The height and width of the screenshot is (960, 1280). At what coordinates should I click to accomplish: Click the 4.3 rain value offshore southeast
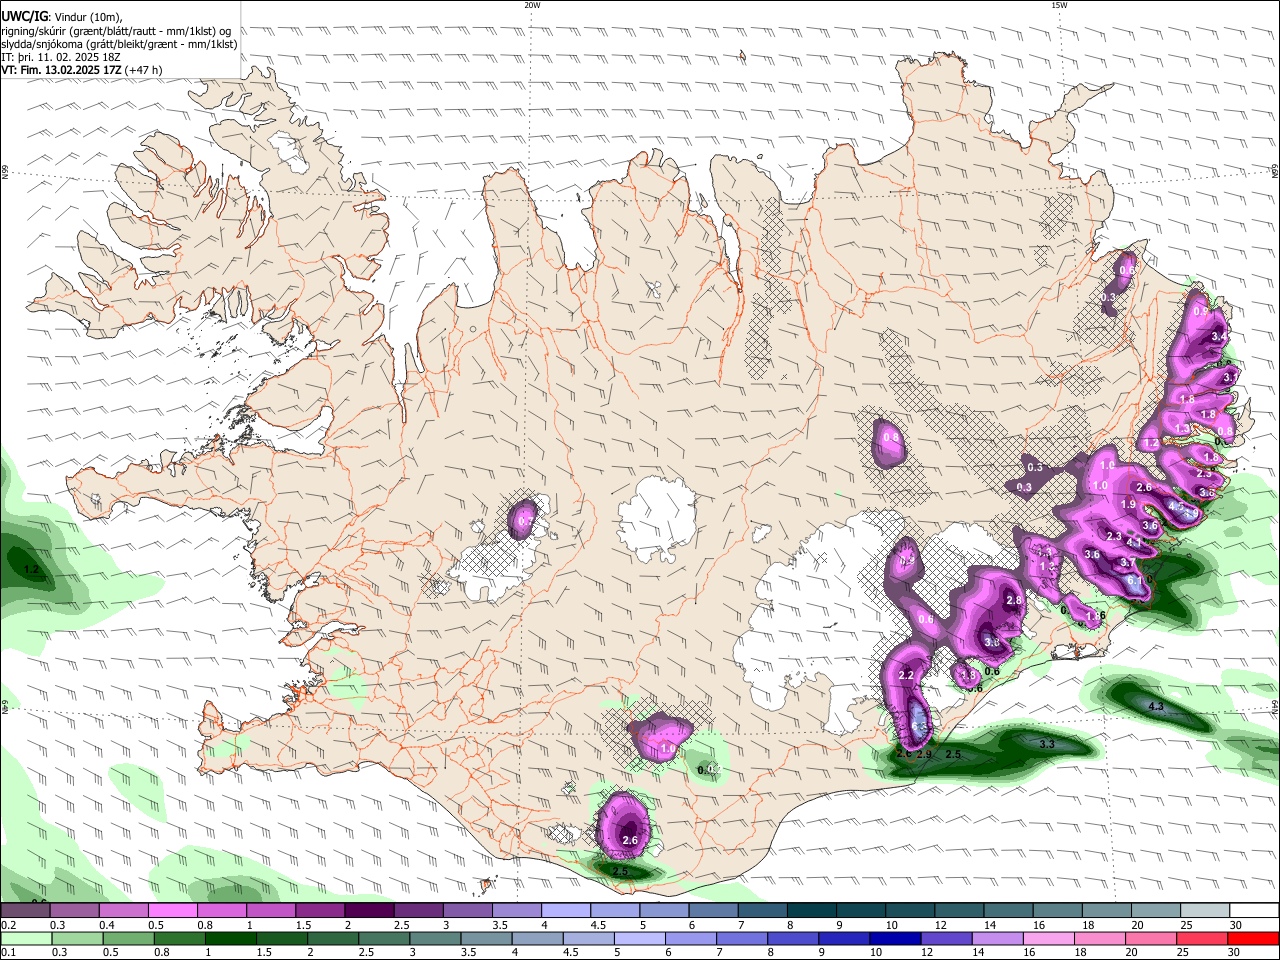coord(1156,706)
